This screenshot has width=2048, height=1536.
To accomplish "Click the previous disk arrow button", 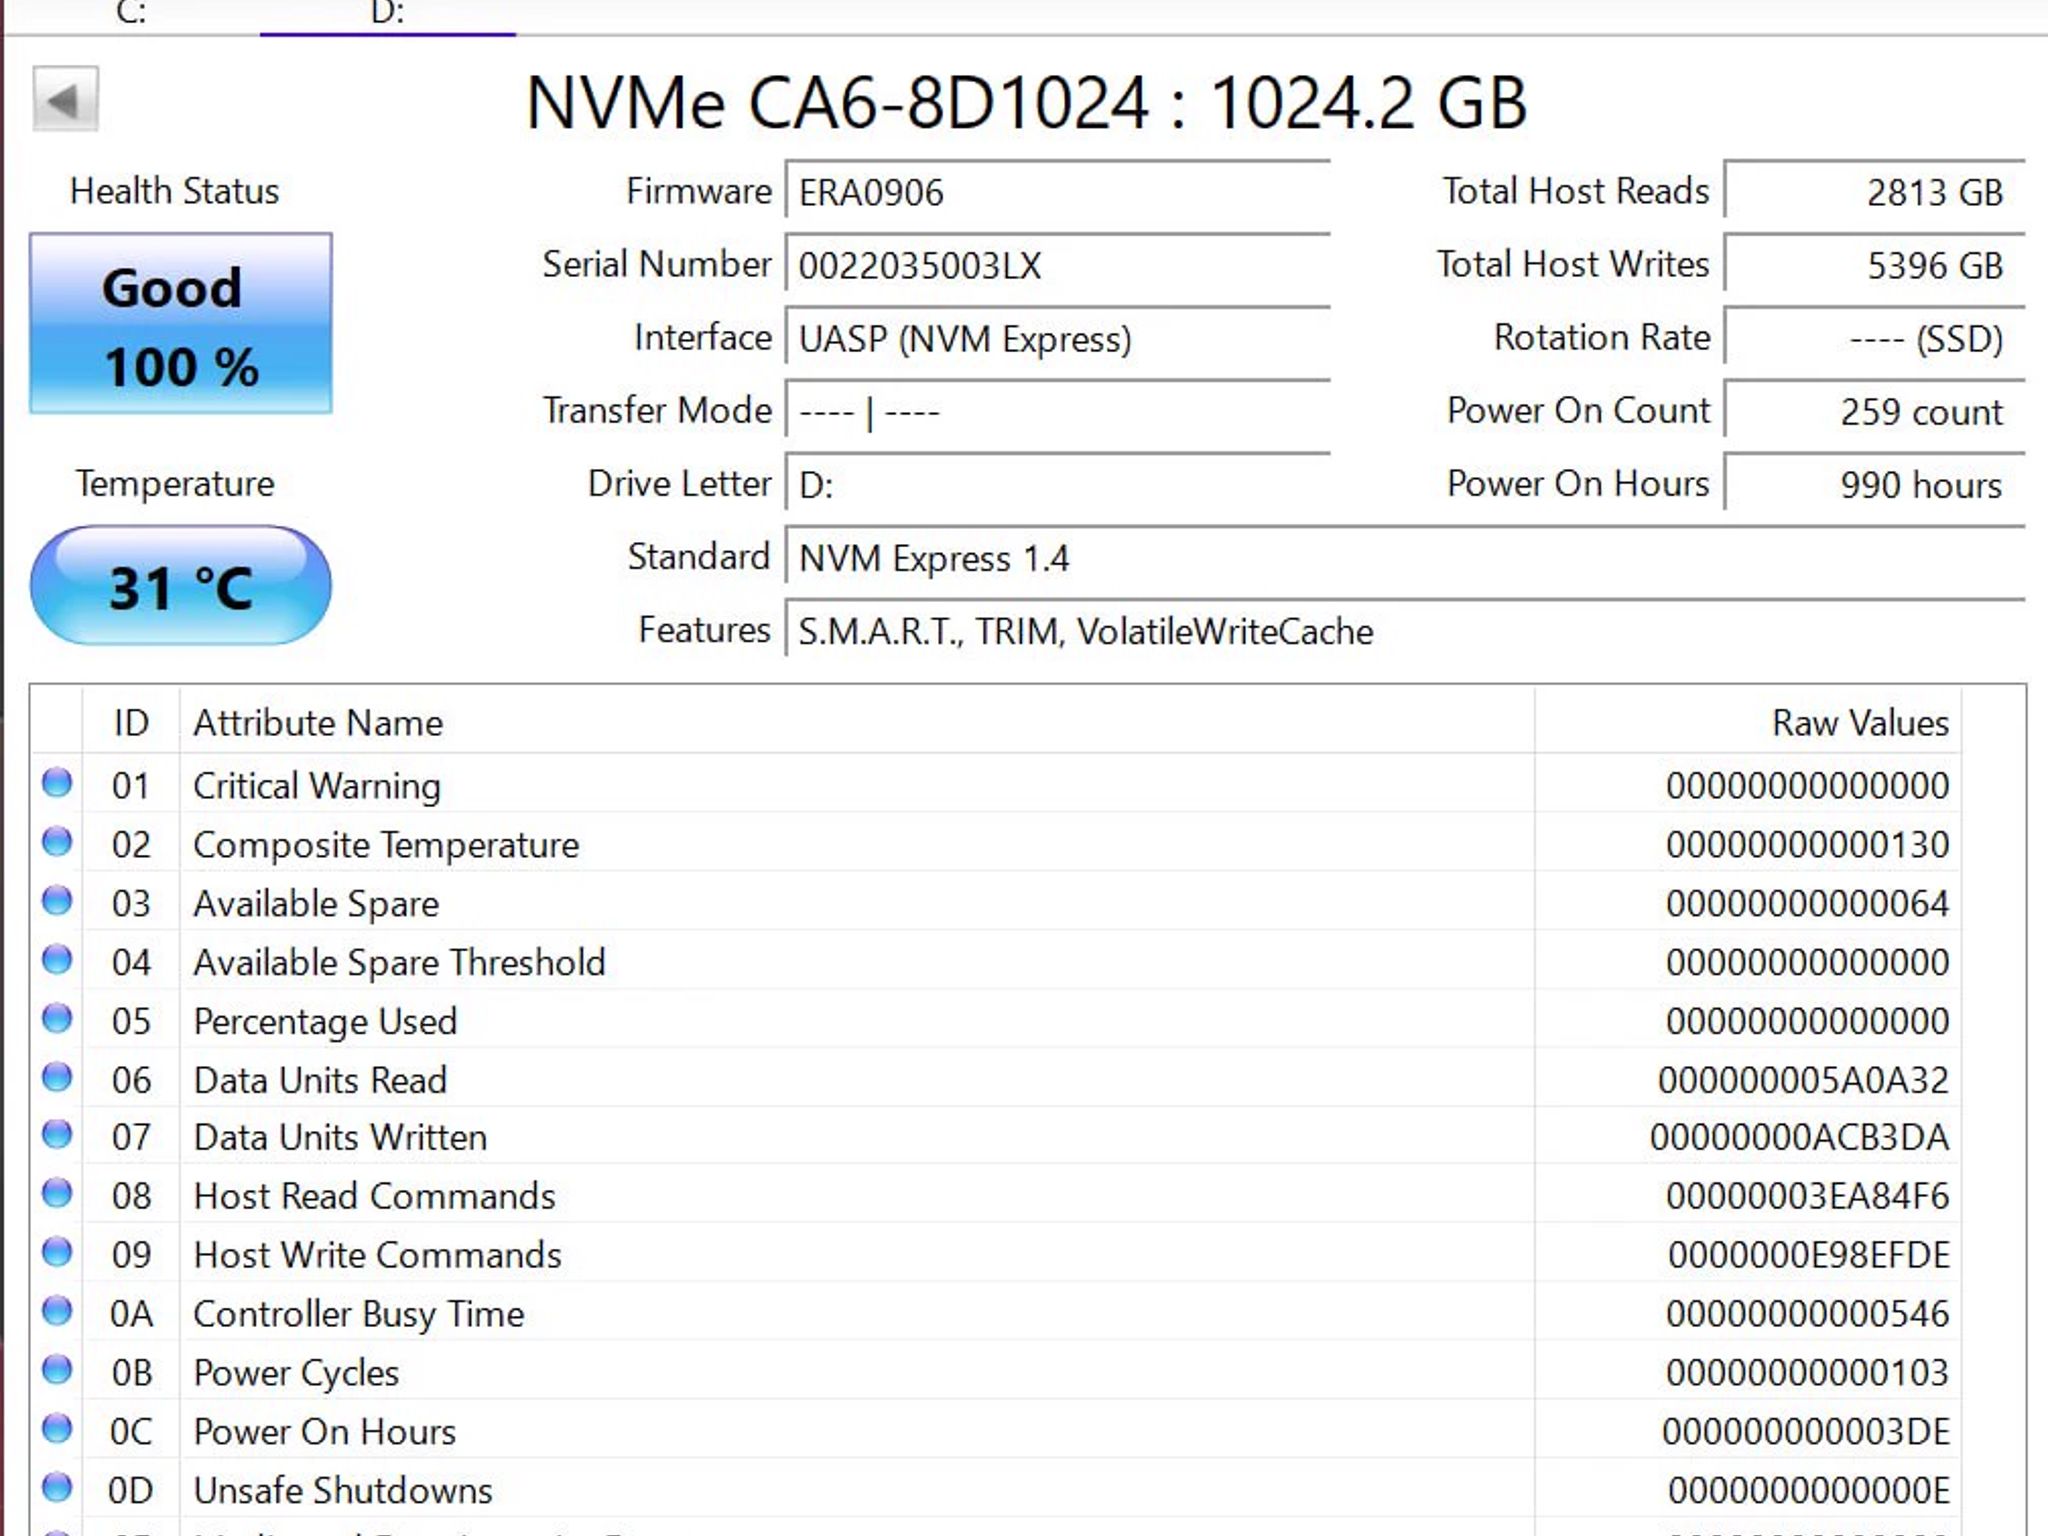I will [x=65, y=99].
